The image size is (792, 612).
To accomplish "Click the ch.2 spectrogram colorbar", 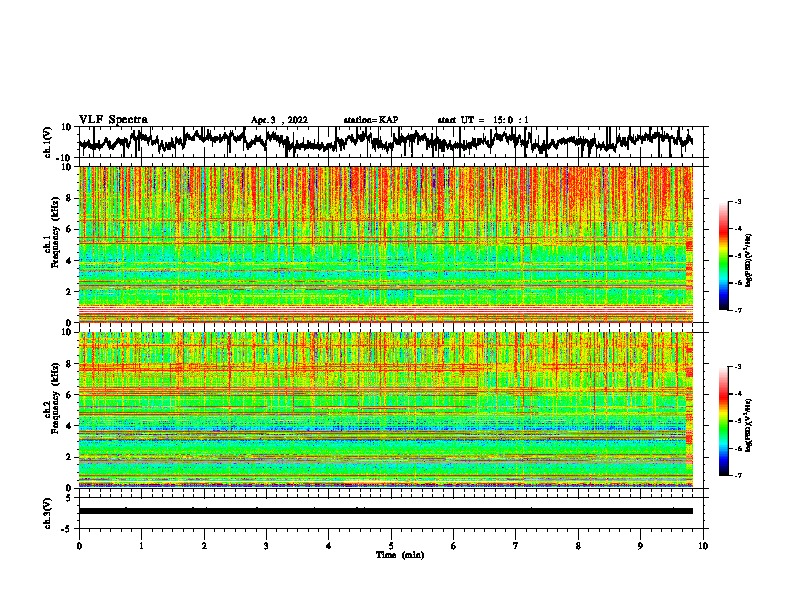I will pos(723,421).
